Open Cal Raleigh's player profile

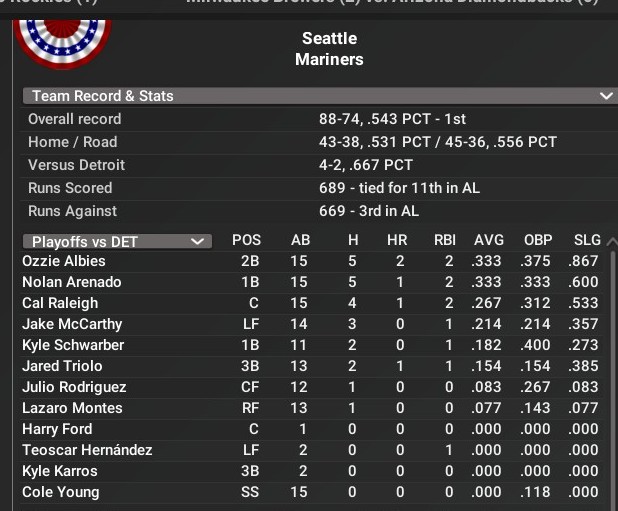click(x=60, y=303)
